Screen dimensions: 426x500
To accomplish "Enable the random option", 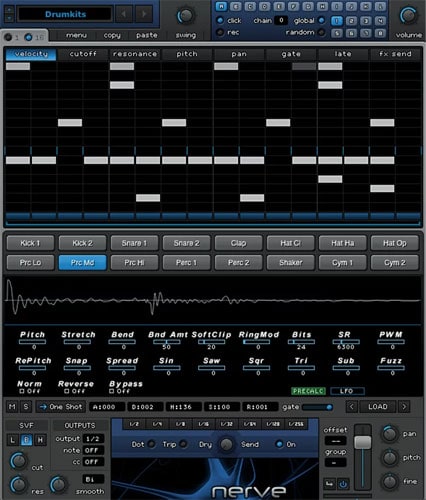I will (x=322, y=32).
